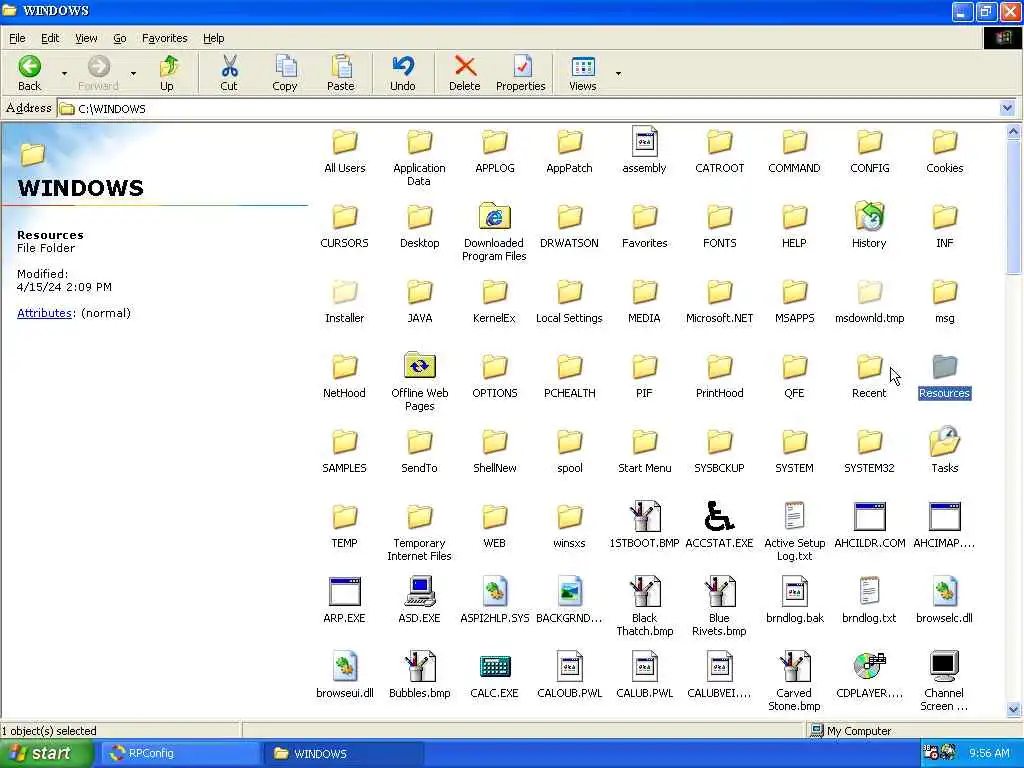Select the Active Setup Log.txt file icon
Viewport: 1024px width, 768px height.
794,516
